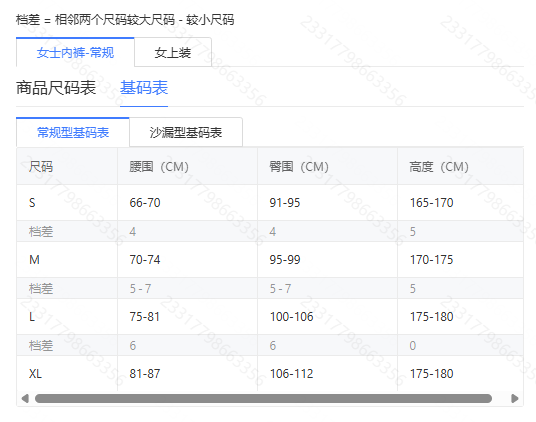Select the XL size row label

point(35,374)
